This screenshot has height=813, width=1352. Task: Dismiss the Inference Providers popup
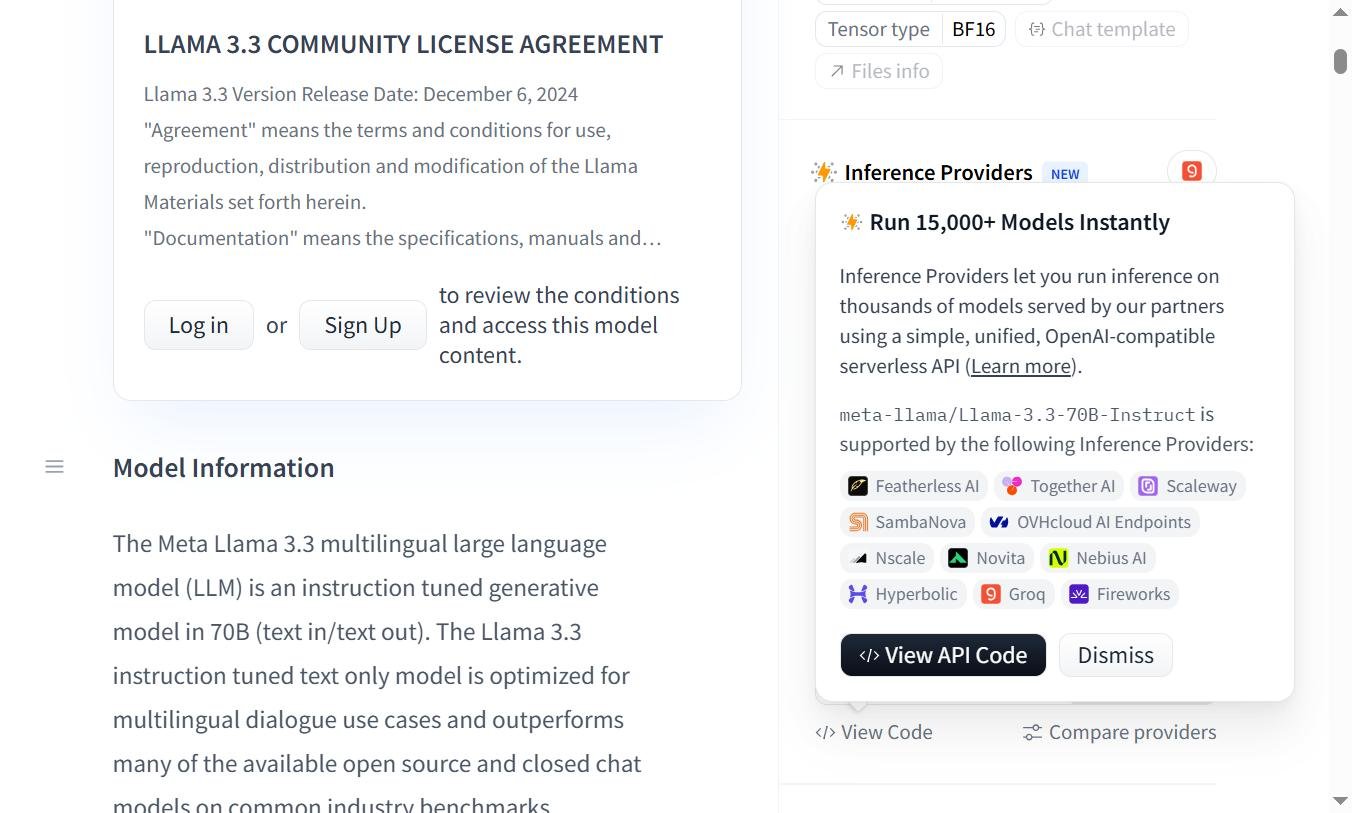(x=1115, y=655)
